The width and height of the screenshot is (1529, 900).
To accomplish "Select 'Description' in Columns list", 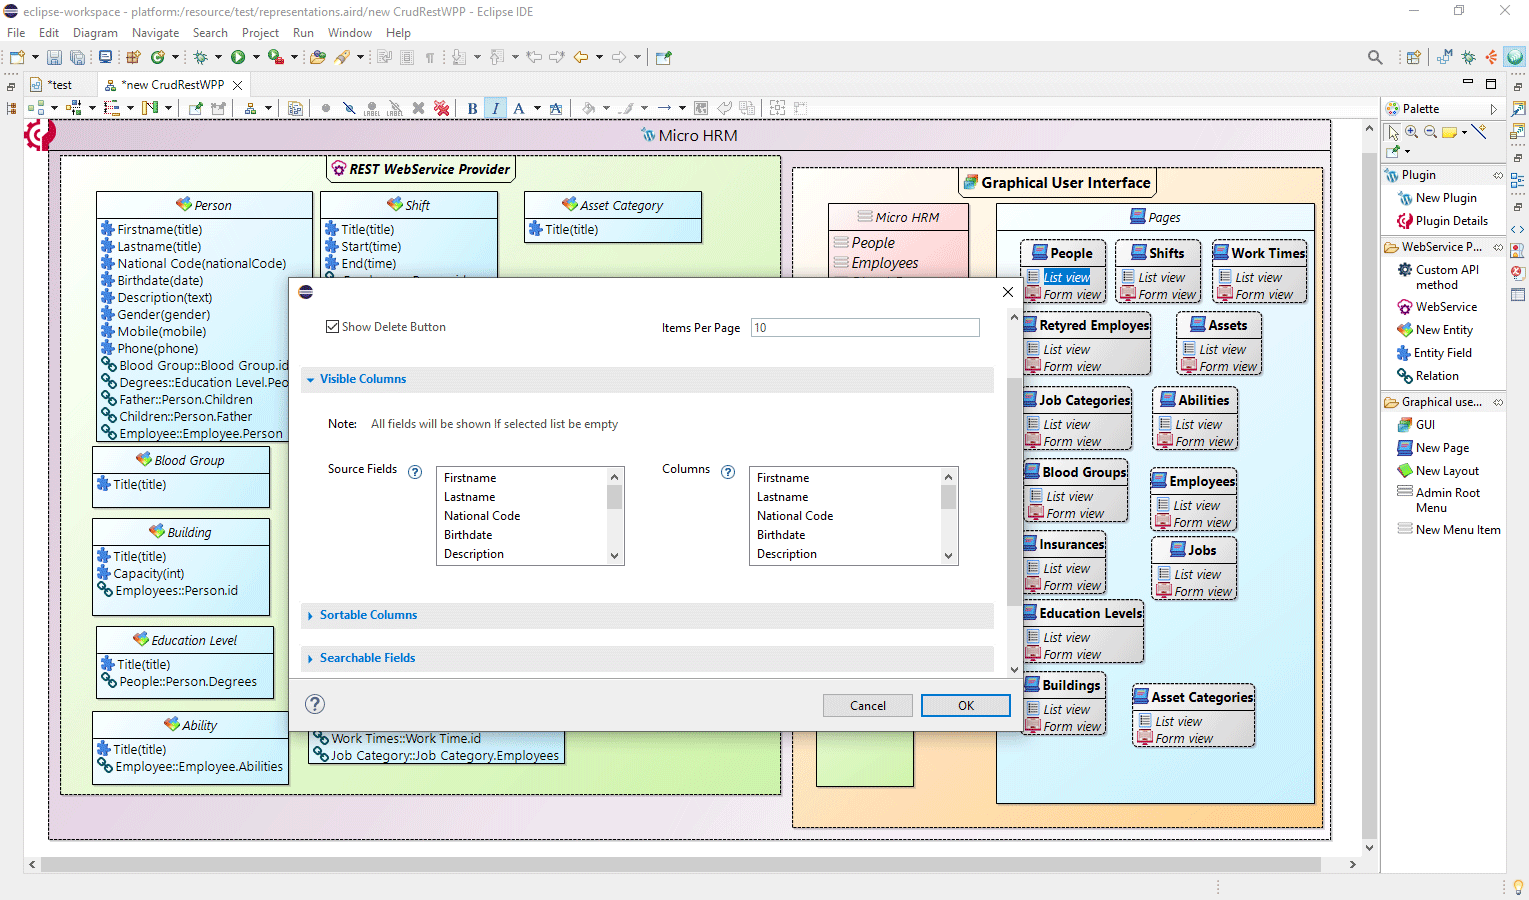I will click(787, 554).
